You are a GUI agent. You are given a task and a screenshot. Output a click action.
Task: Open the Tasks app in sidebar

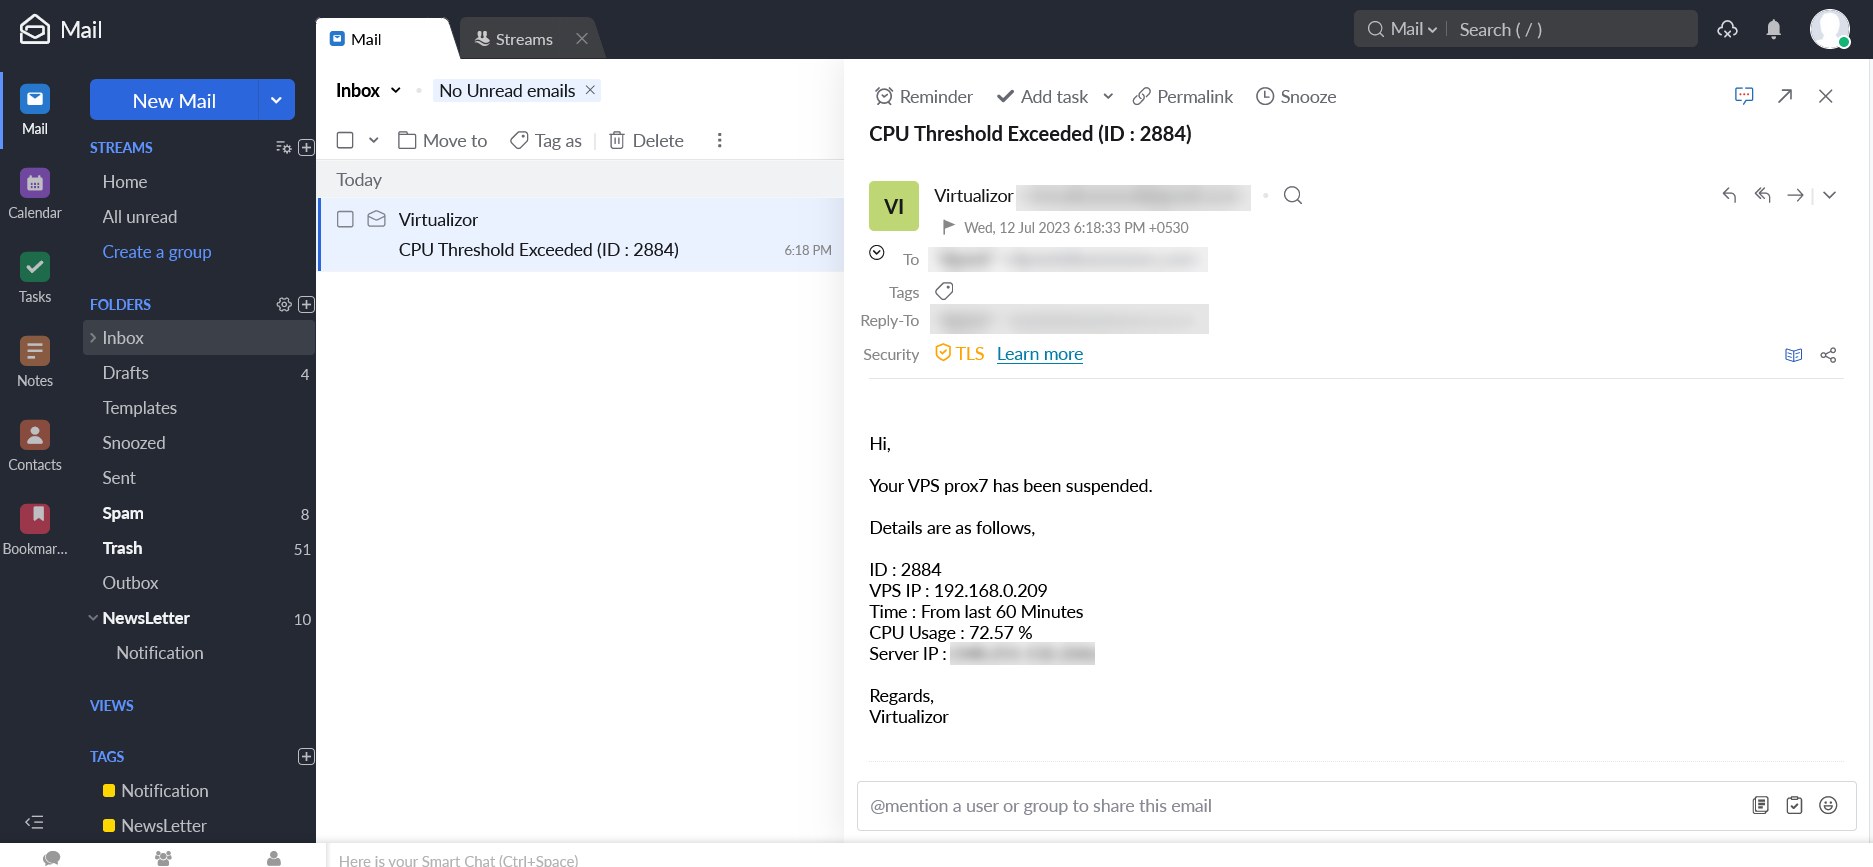click(35, 277)
